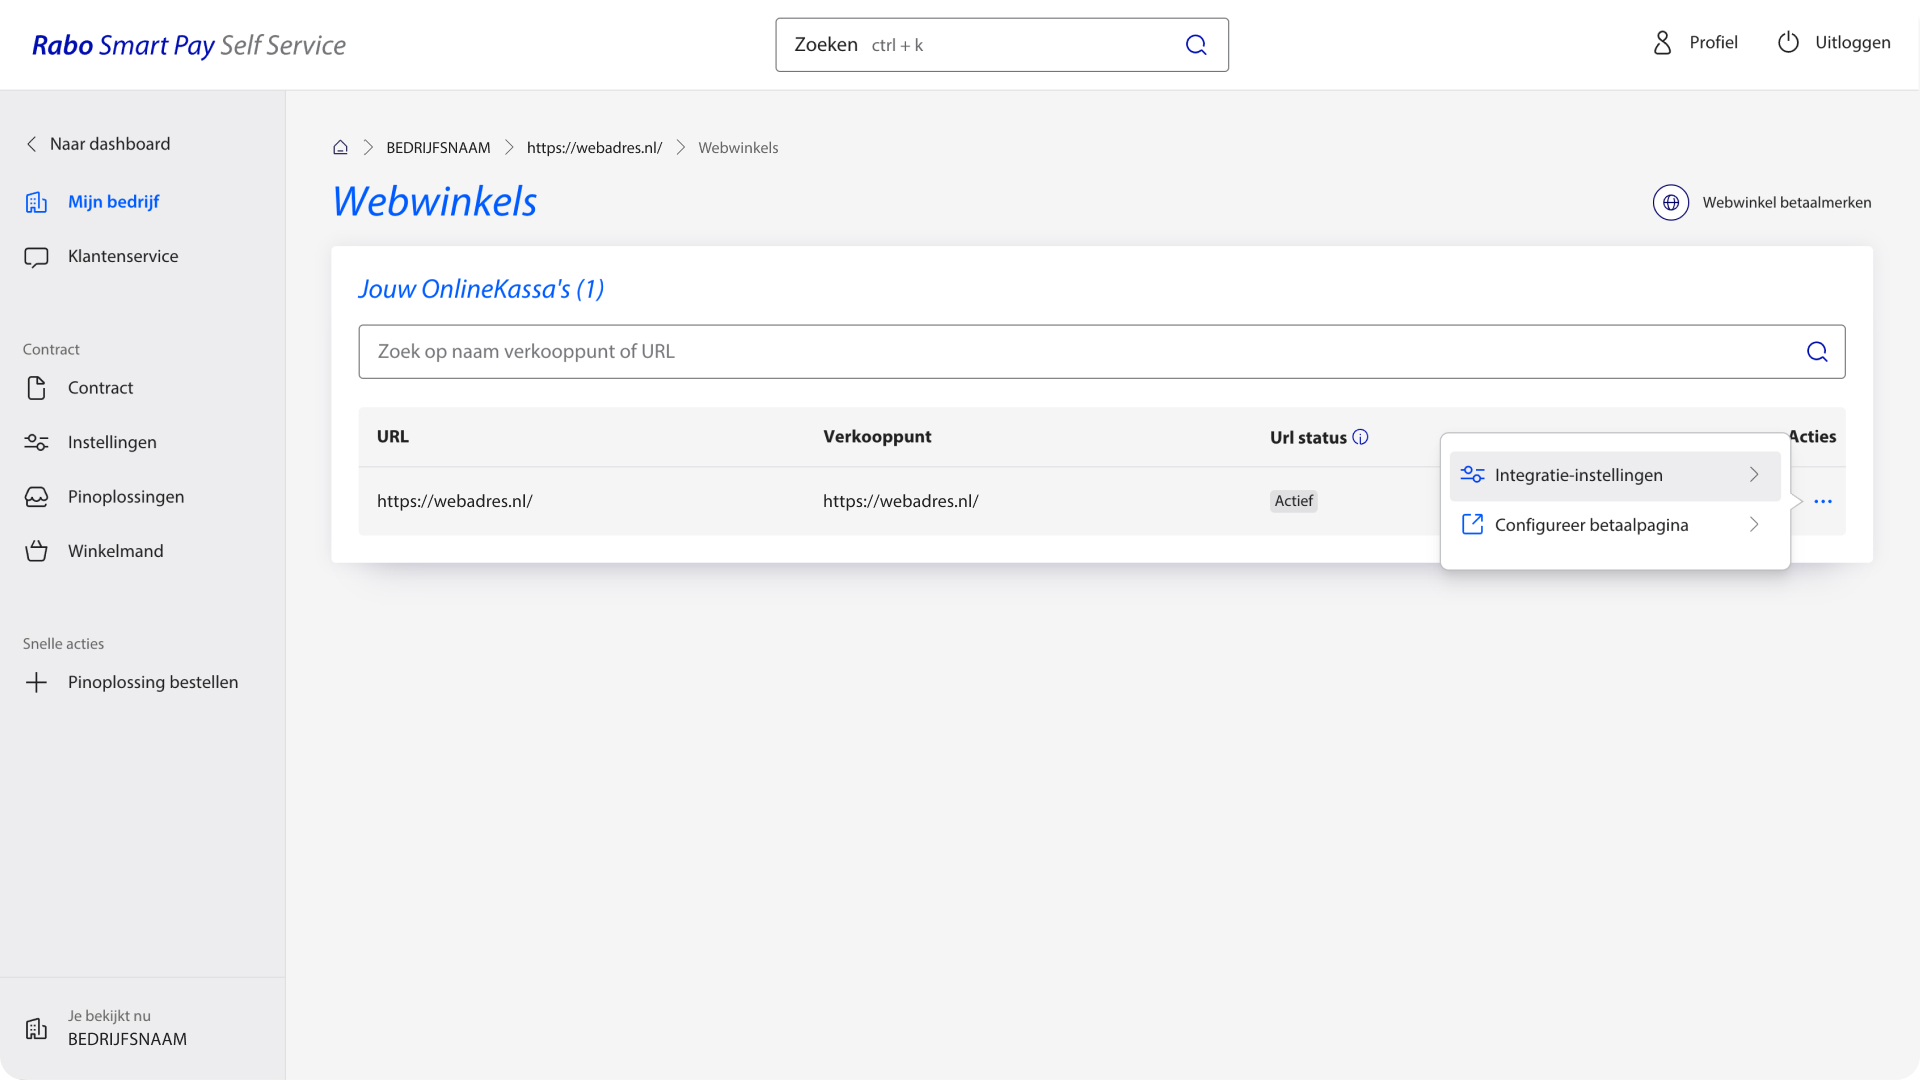Open the Winkelmand shopping bag icon
This screenshot has width=1920, height=1080.
[36, 550]
